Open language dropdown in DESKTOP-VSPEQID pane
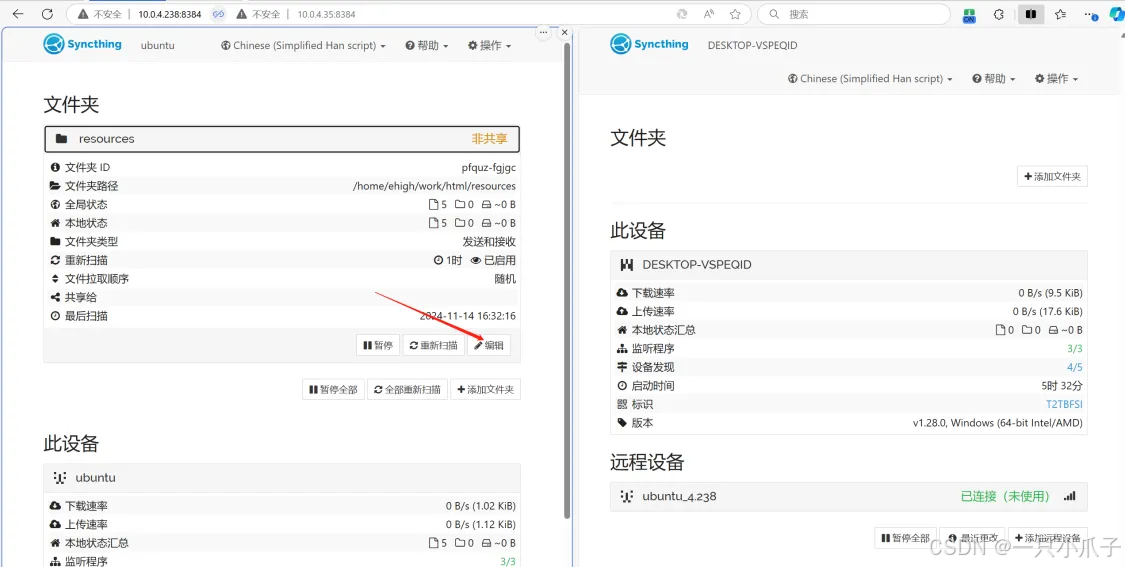The height and width of the screenshot is (567, 1125). click(x=870, y=79)
